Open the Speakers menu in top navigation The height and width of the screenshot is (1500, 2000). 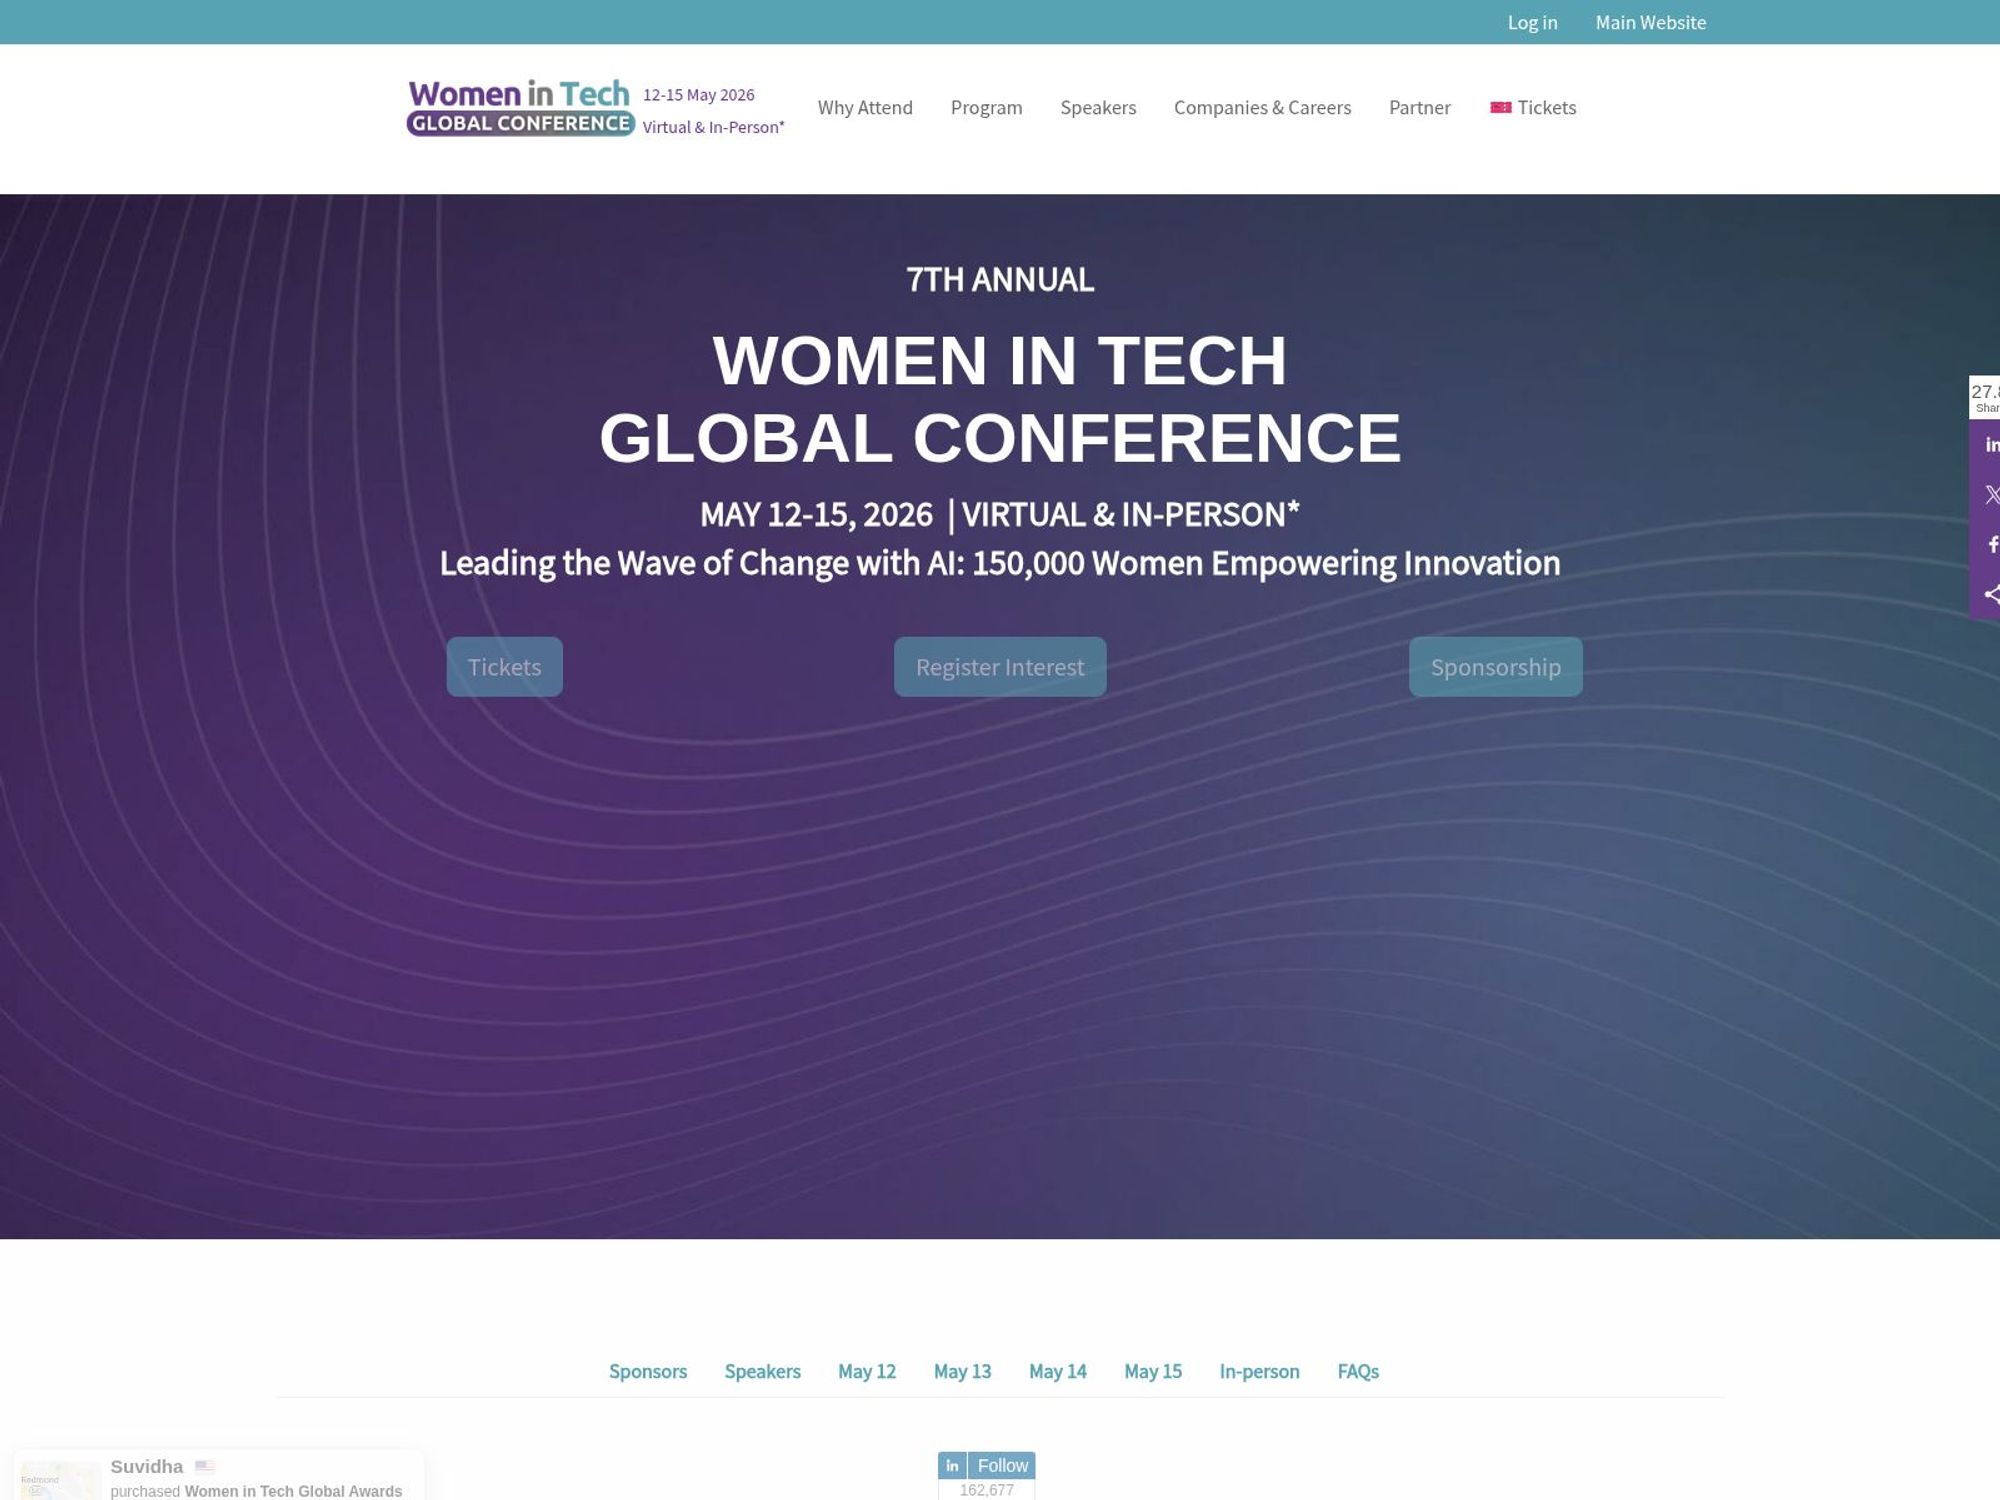click(1098, 107)
